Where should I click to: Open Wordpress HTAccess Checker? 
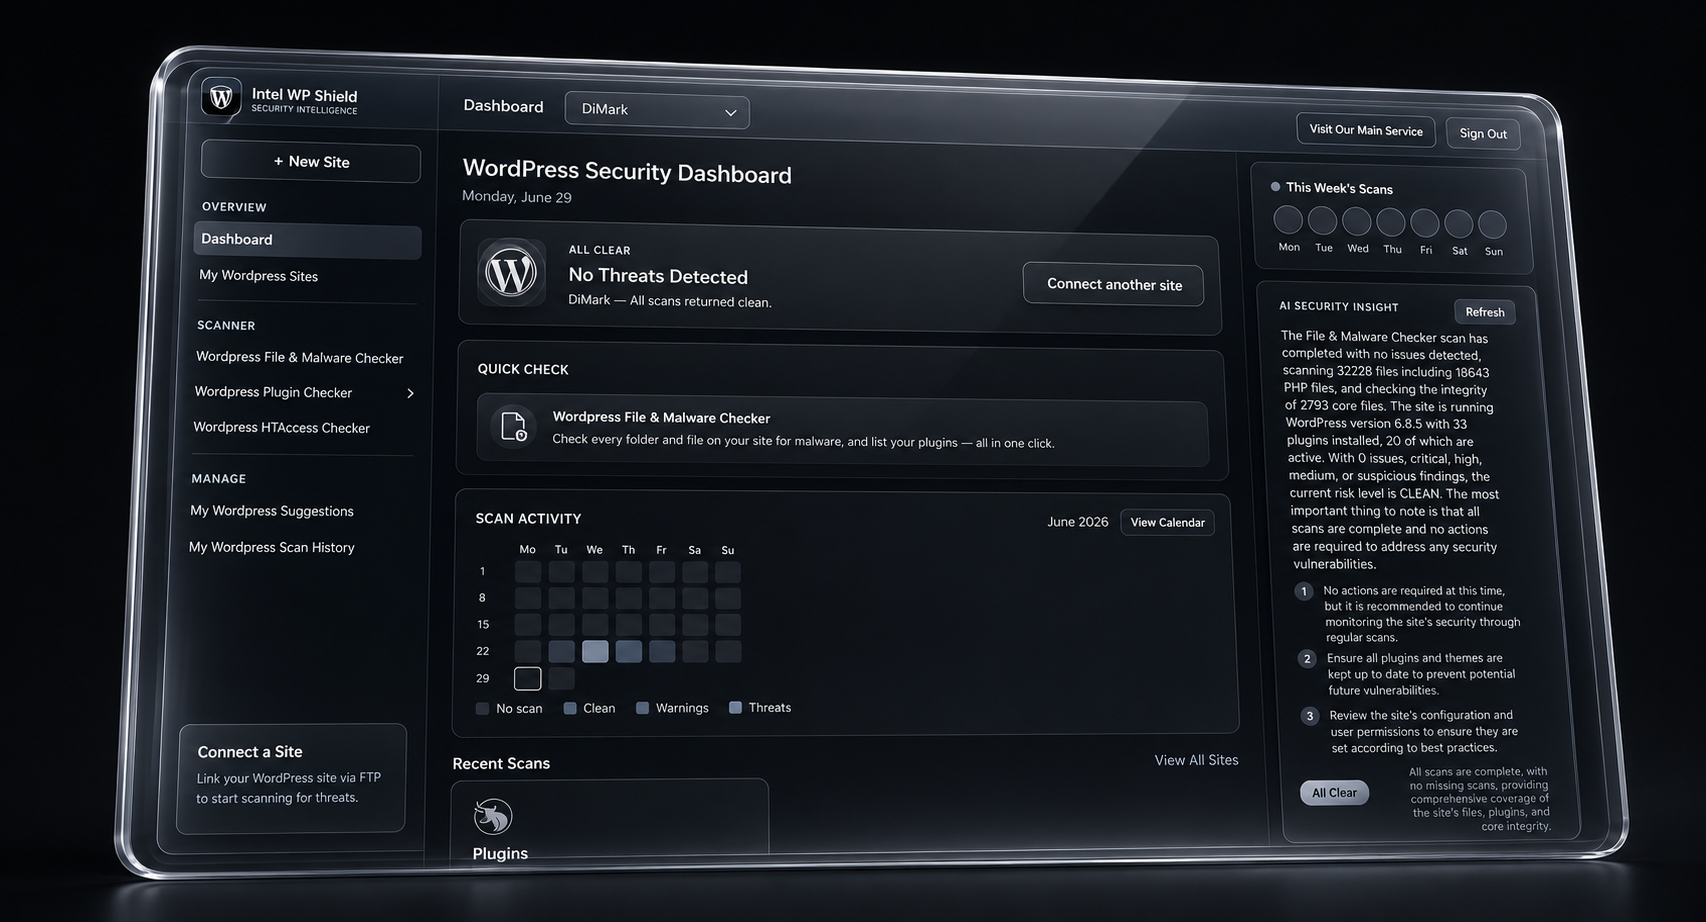click(x=281, y=427)
